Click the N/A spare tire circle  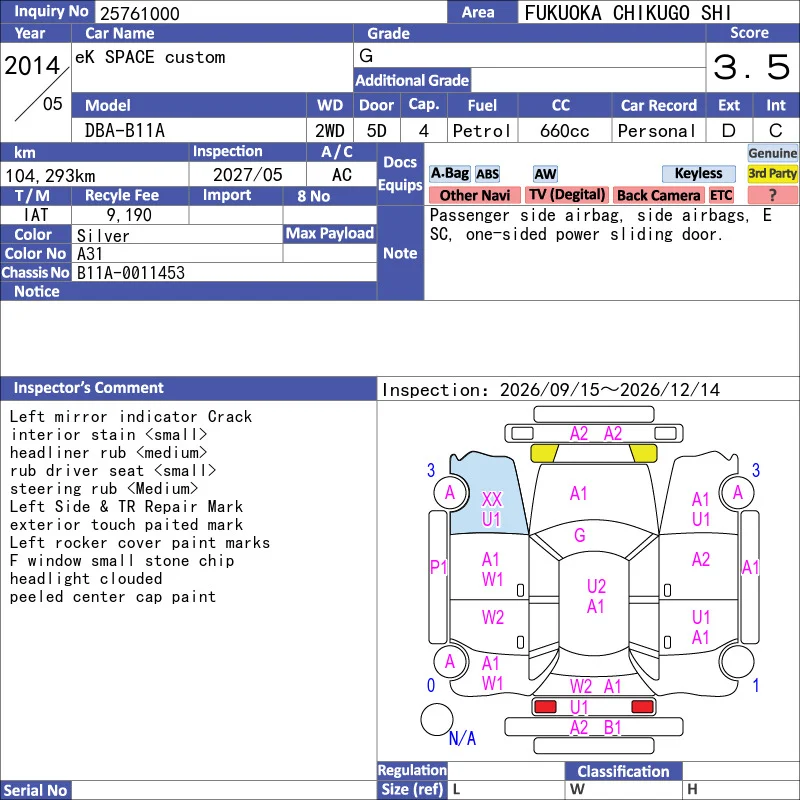(x=437, y=719)
